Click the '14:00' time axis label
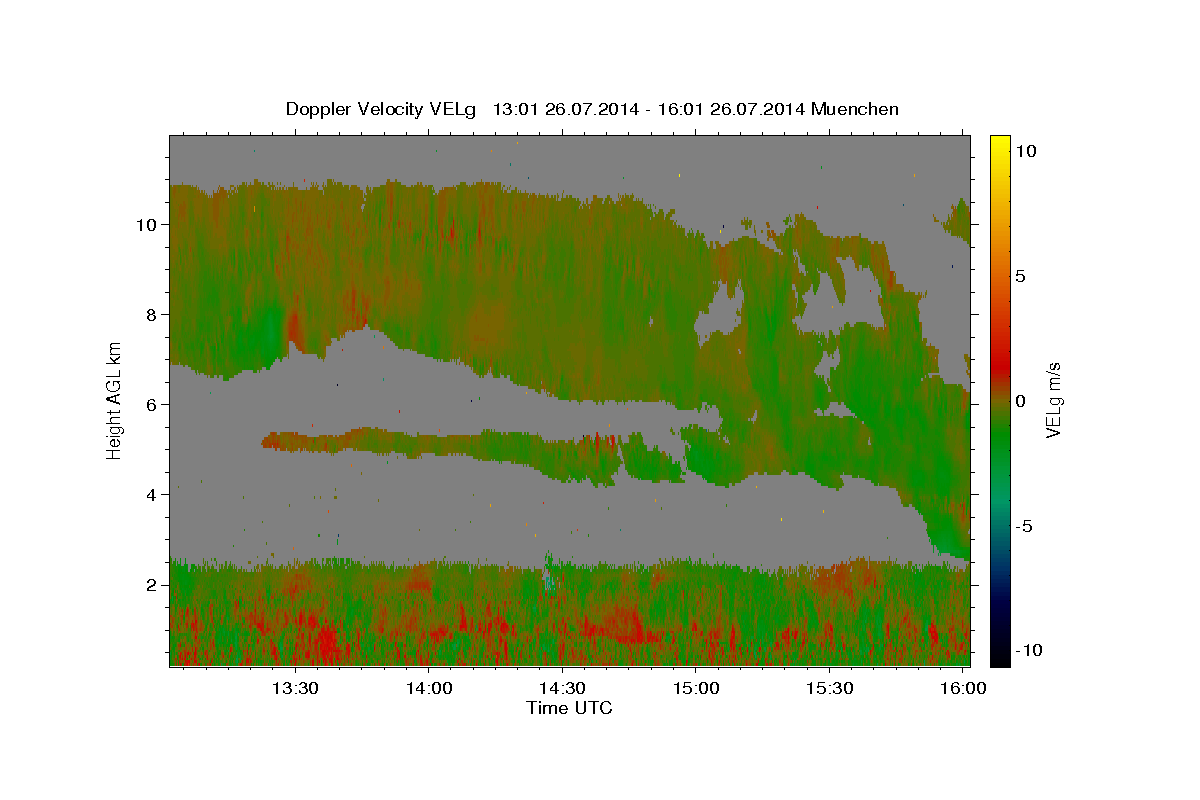Screen dimensions: 1200x800 (x=428, y=688)
